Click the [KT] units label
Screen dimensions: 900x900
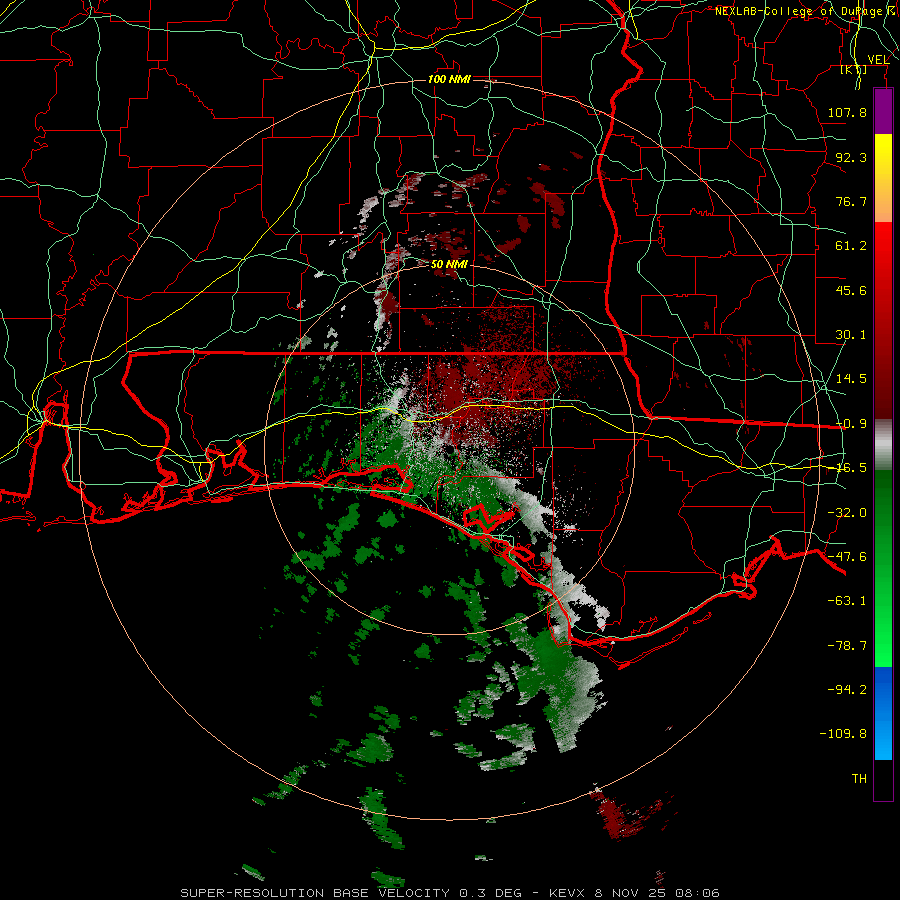pos(854,69)
